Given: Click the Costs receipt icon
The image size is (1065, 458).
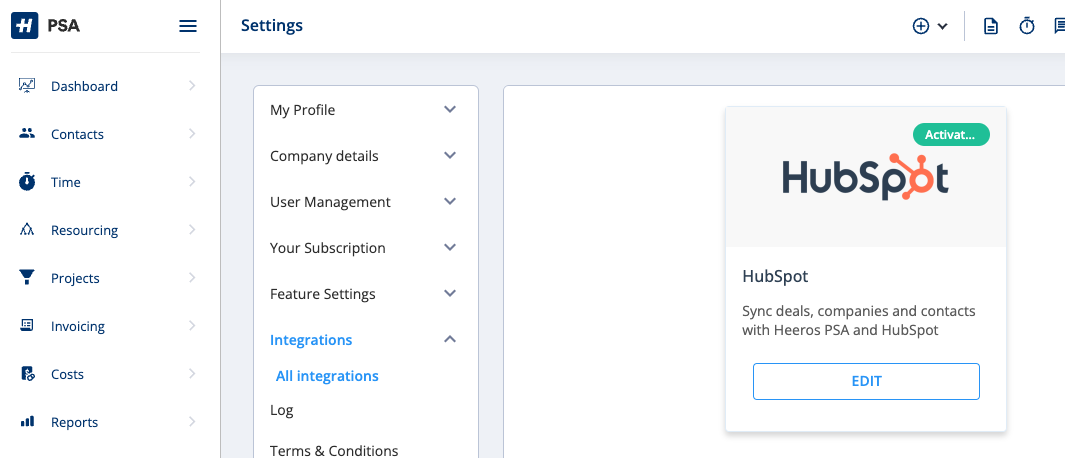Looking at the screenshot, I should point(27,374).
